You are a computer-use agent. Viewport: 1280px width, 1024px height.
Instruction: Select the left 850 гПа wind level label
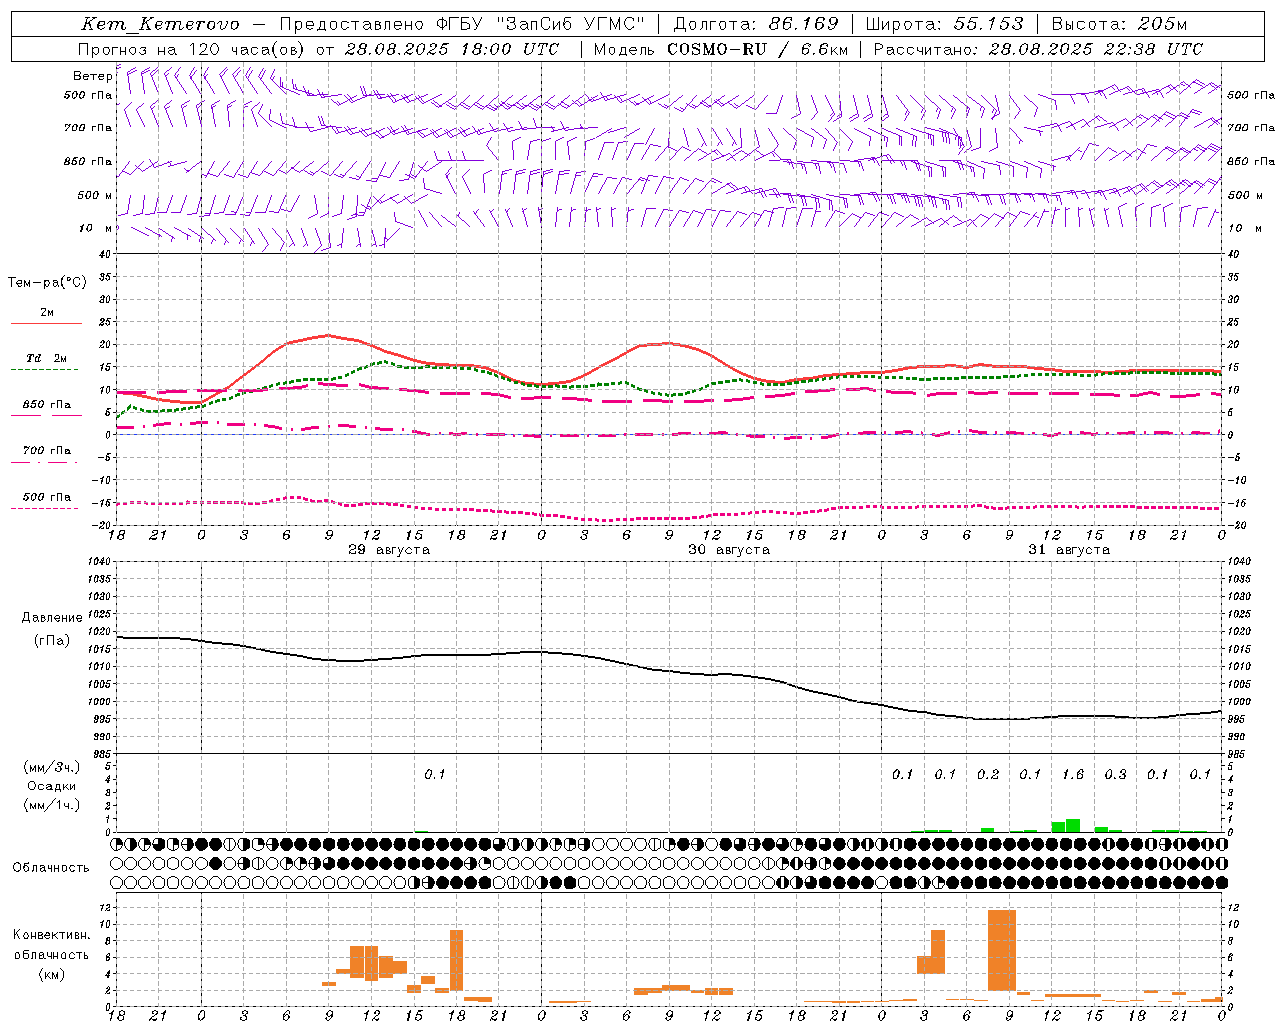(88, 161)
